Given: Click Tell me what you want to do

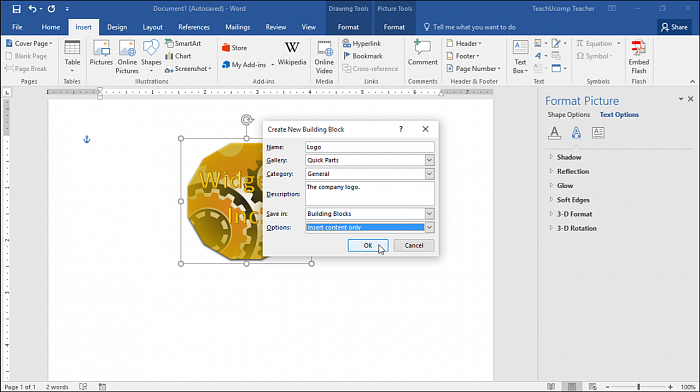Looking at the screenshot, I should click(469, 27).
